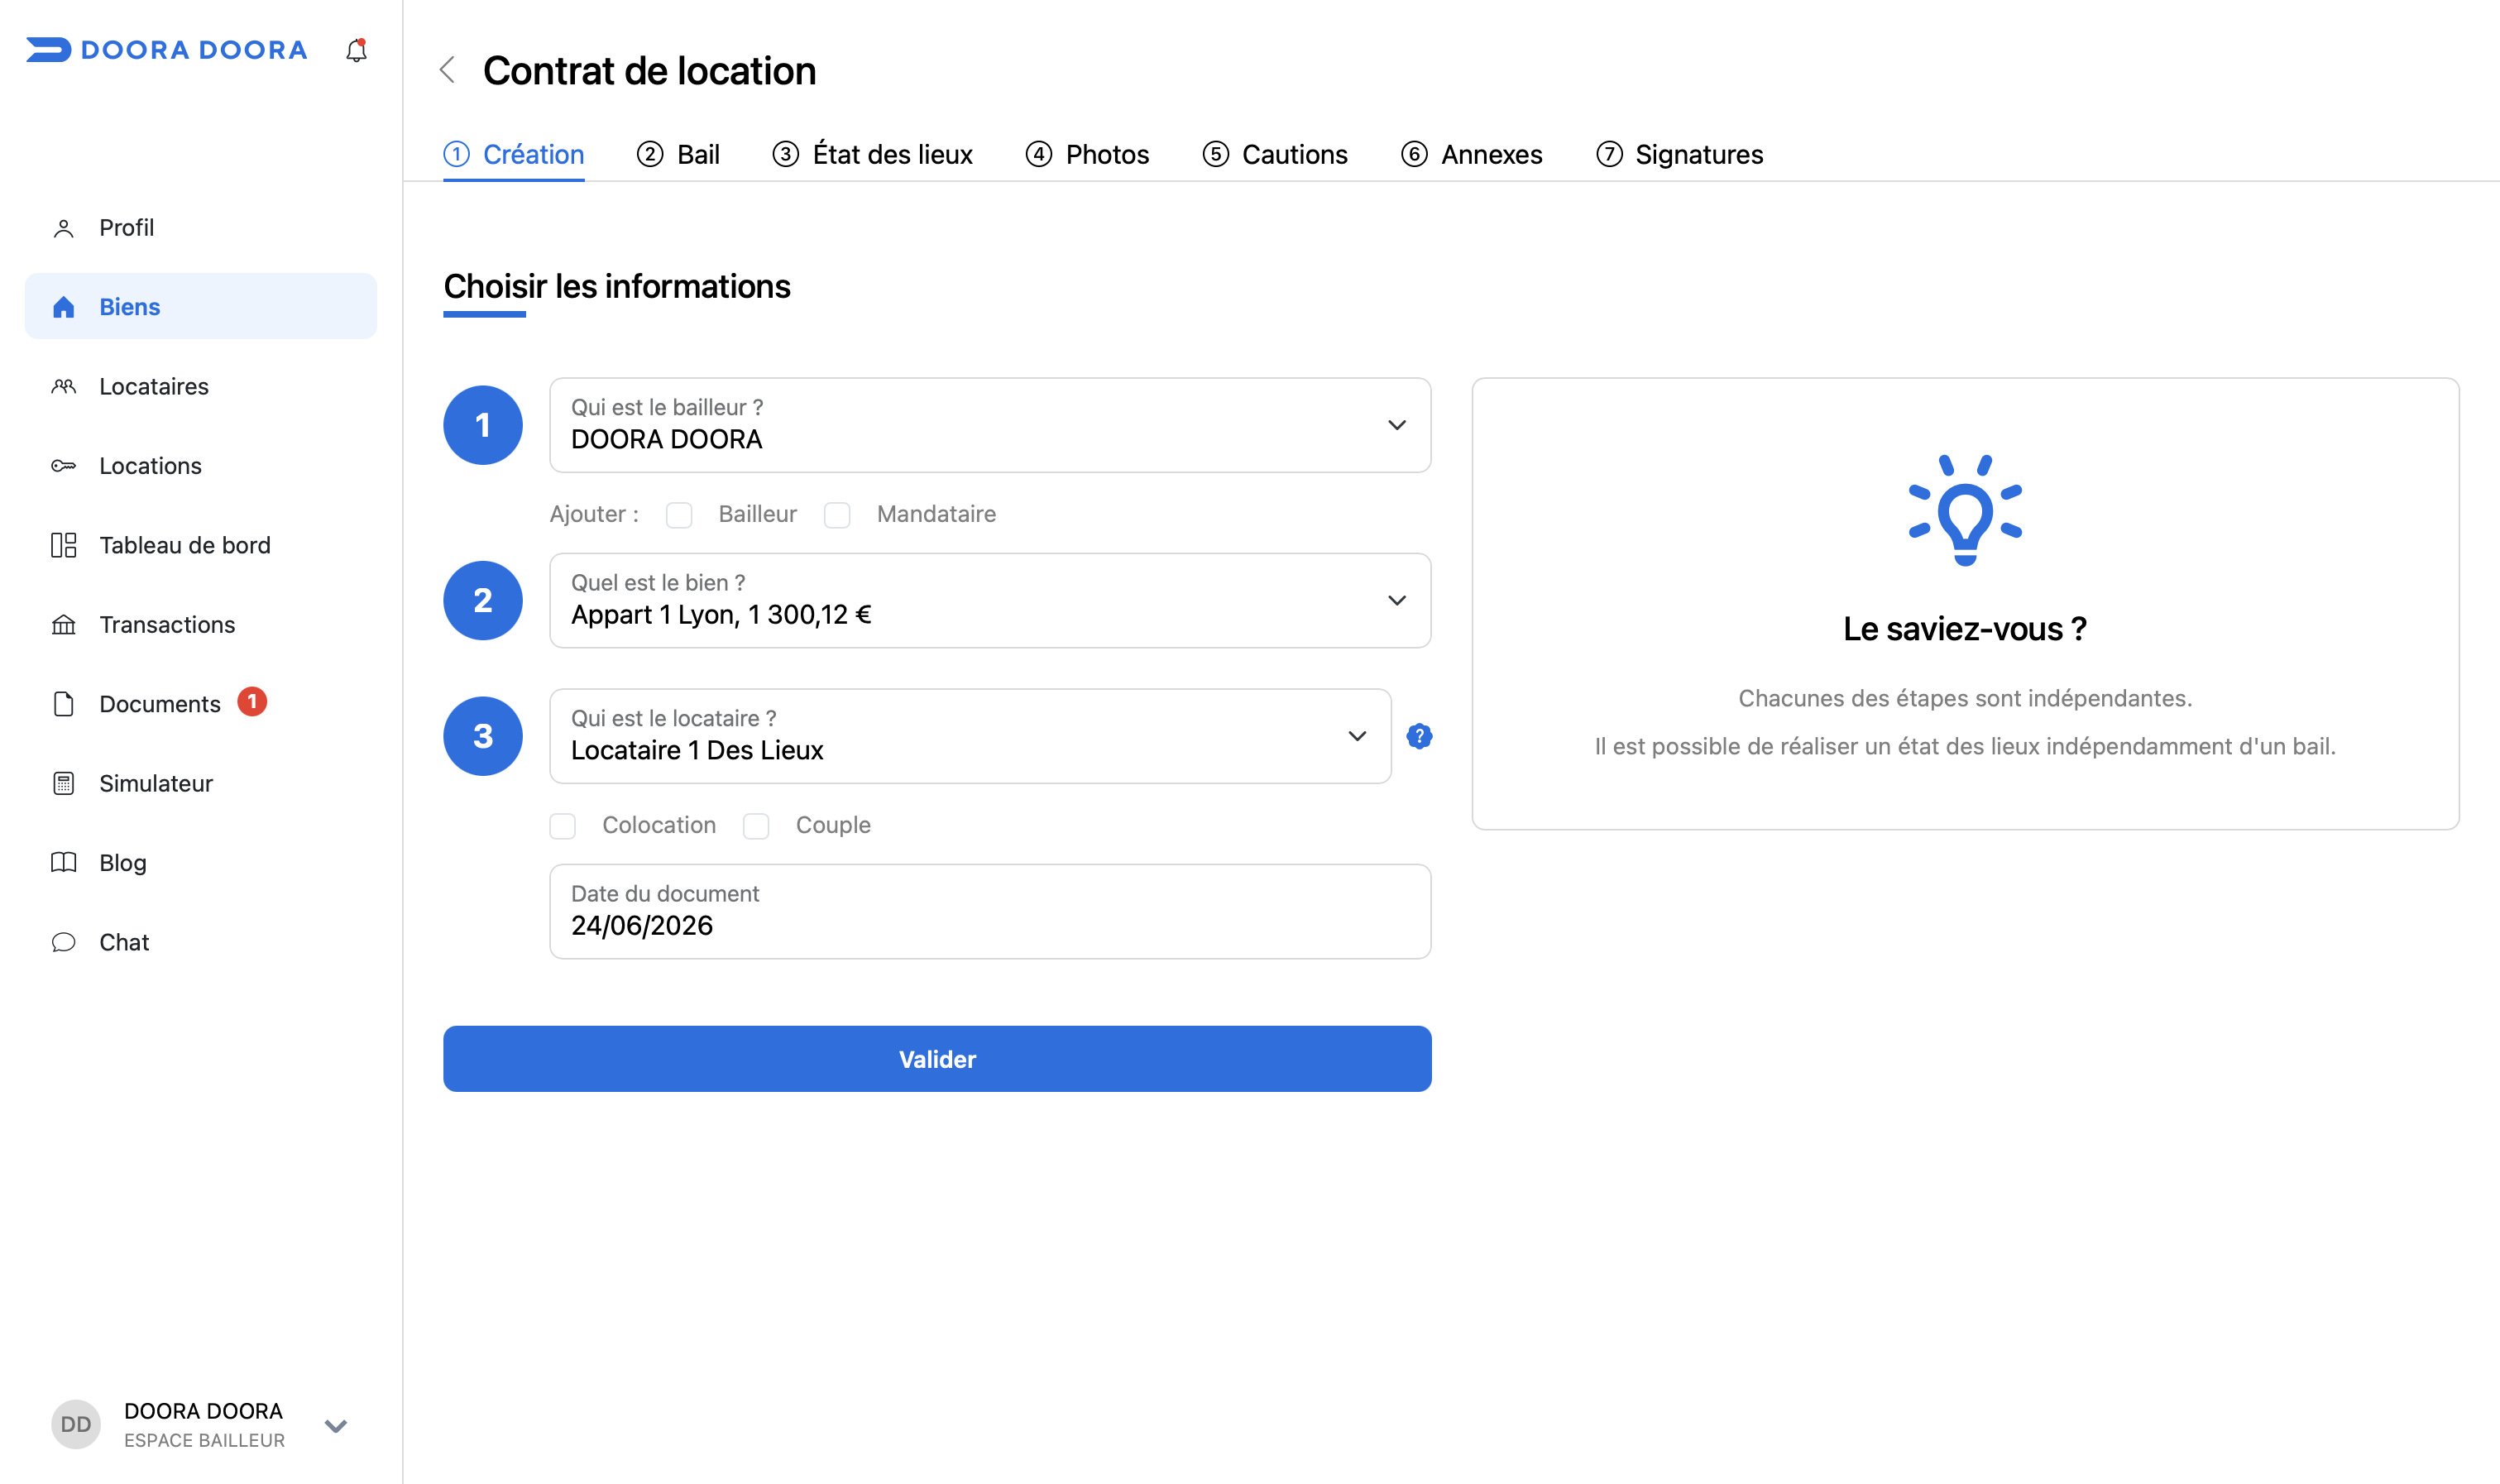
Task: Click the Locataires people icon
Action: [64, 386]
